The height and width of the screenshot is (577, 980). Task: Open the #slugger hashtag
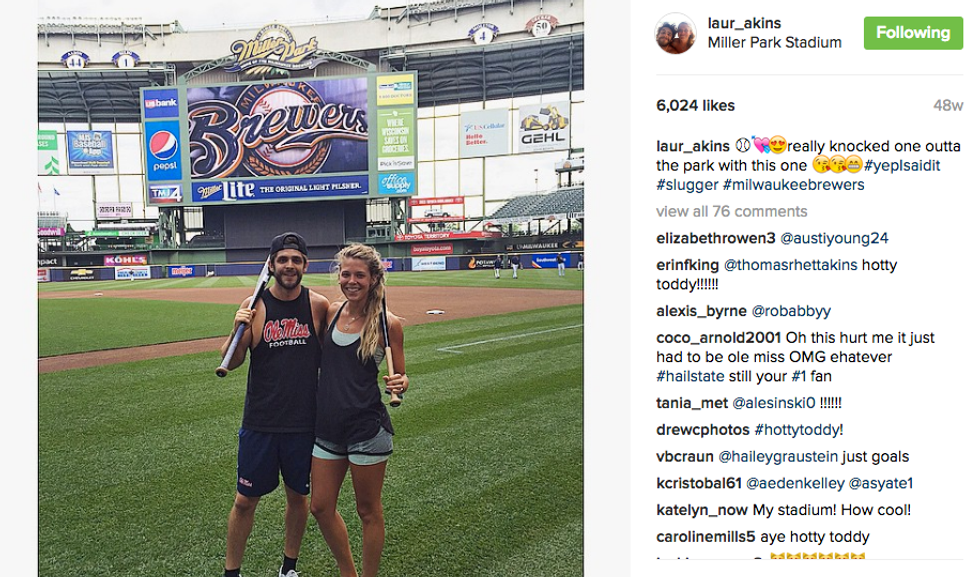point(687,184)
